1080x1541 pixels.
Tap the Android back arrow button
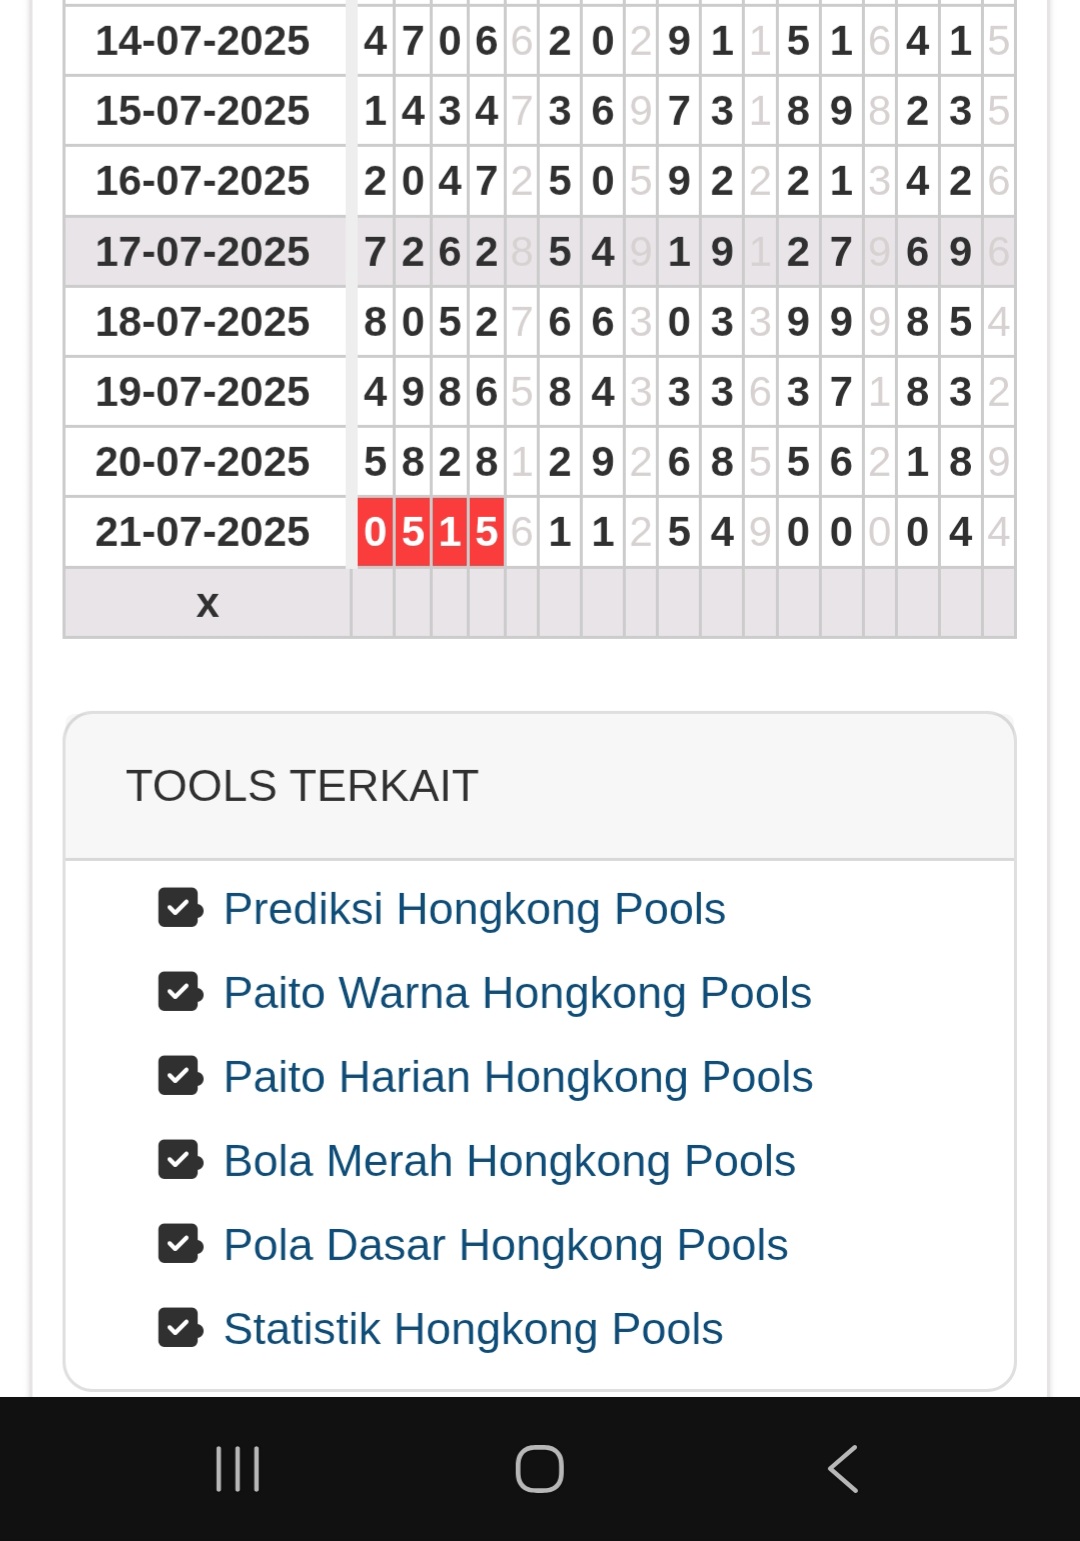(x=843, y=1469)
